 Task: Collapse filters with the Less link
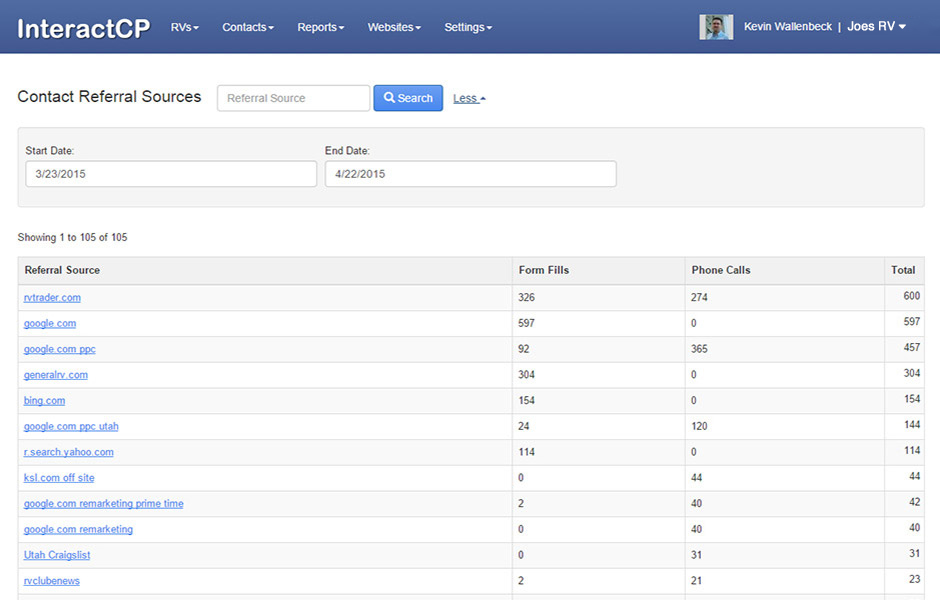469,98
